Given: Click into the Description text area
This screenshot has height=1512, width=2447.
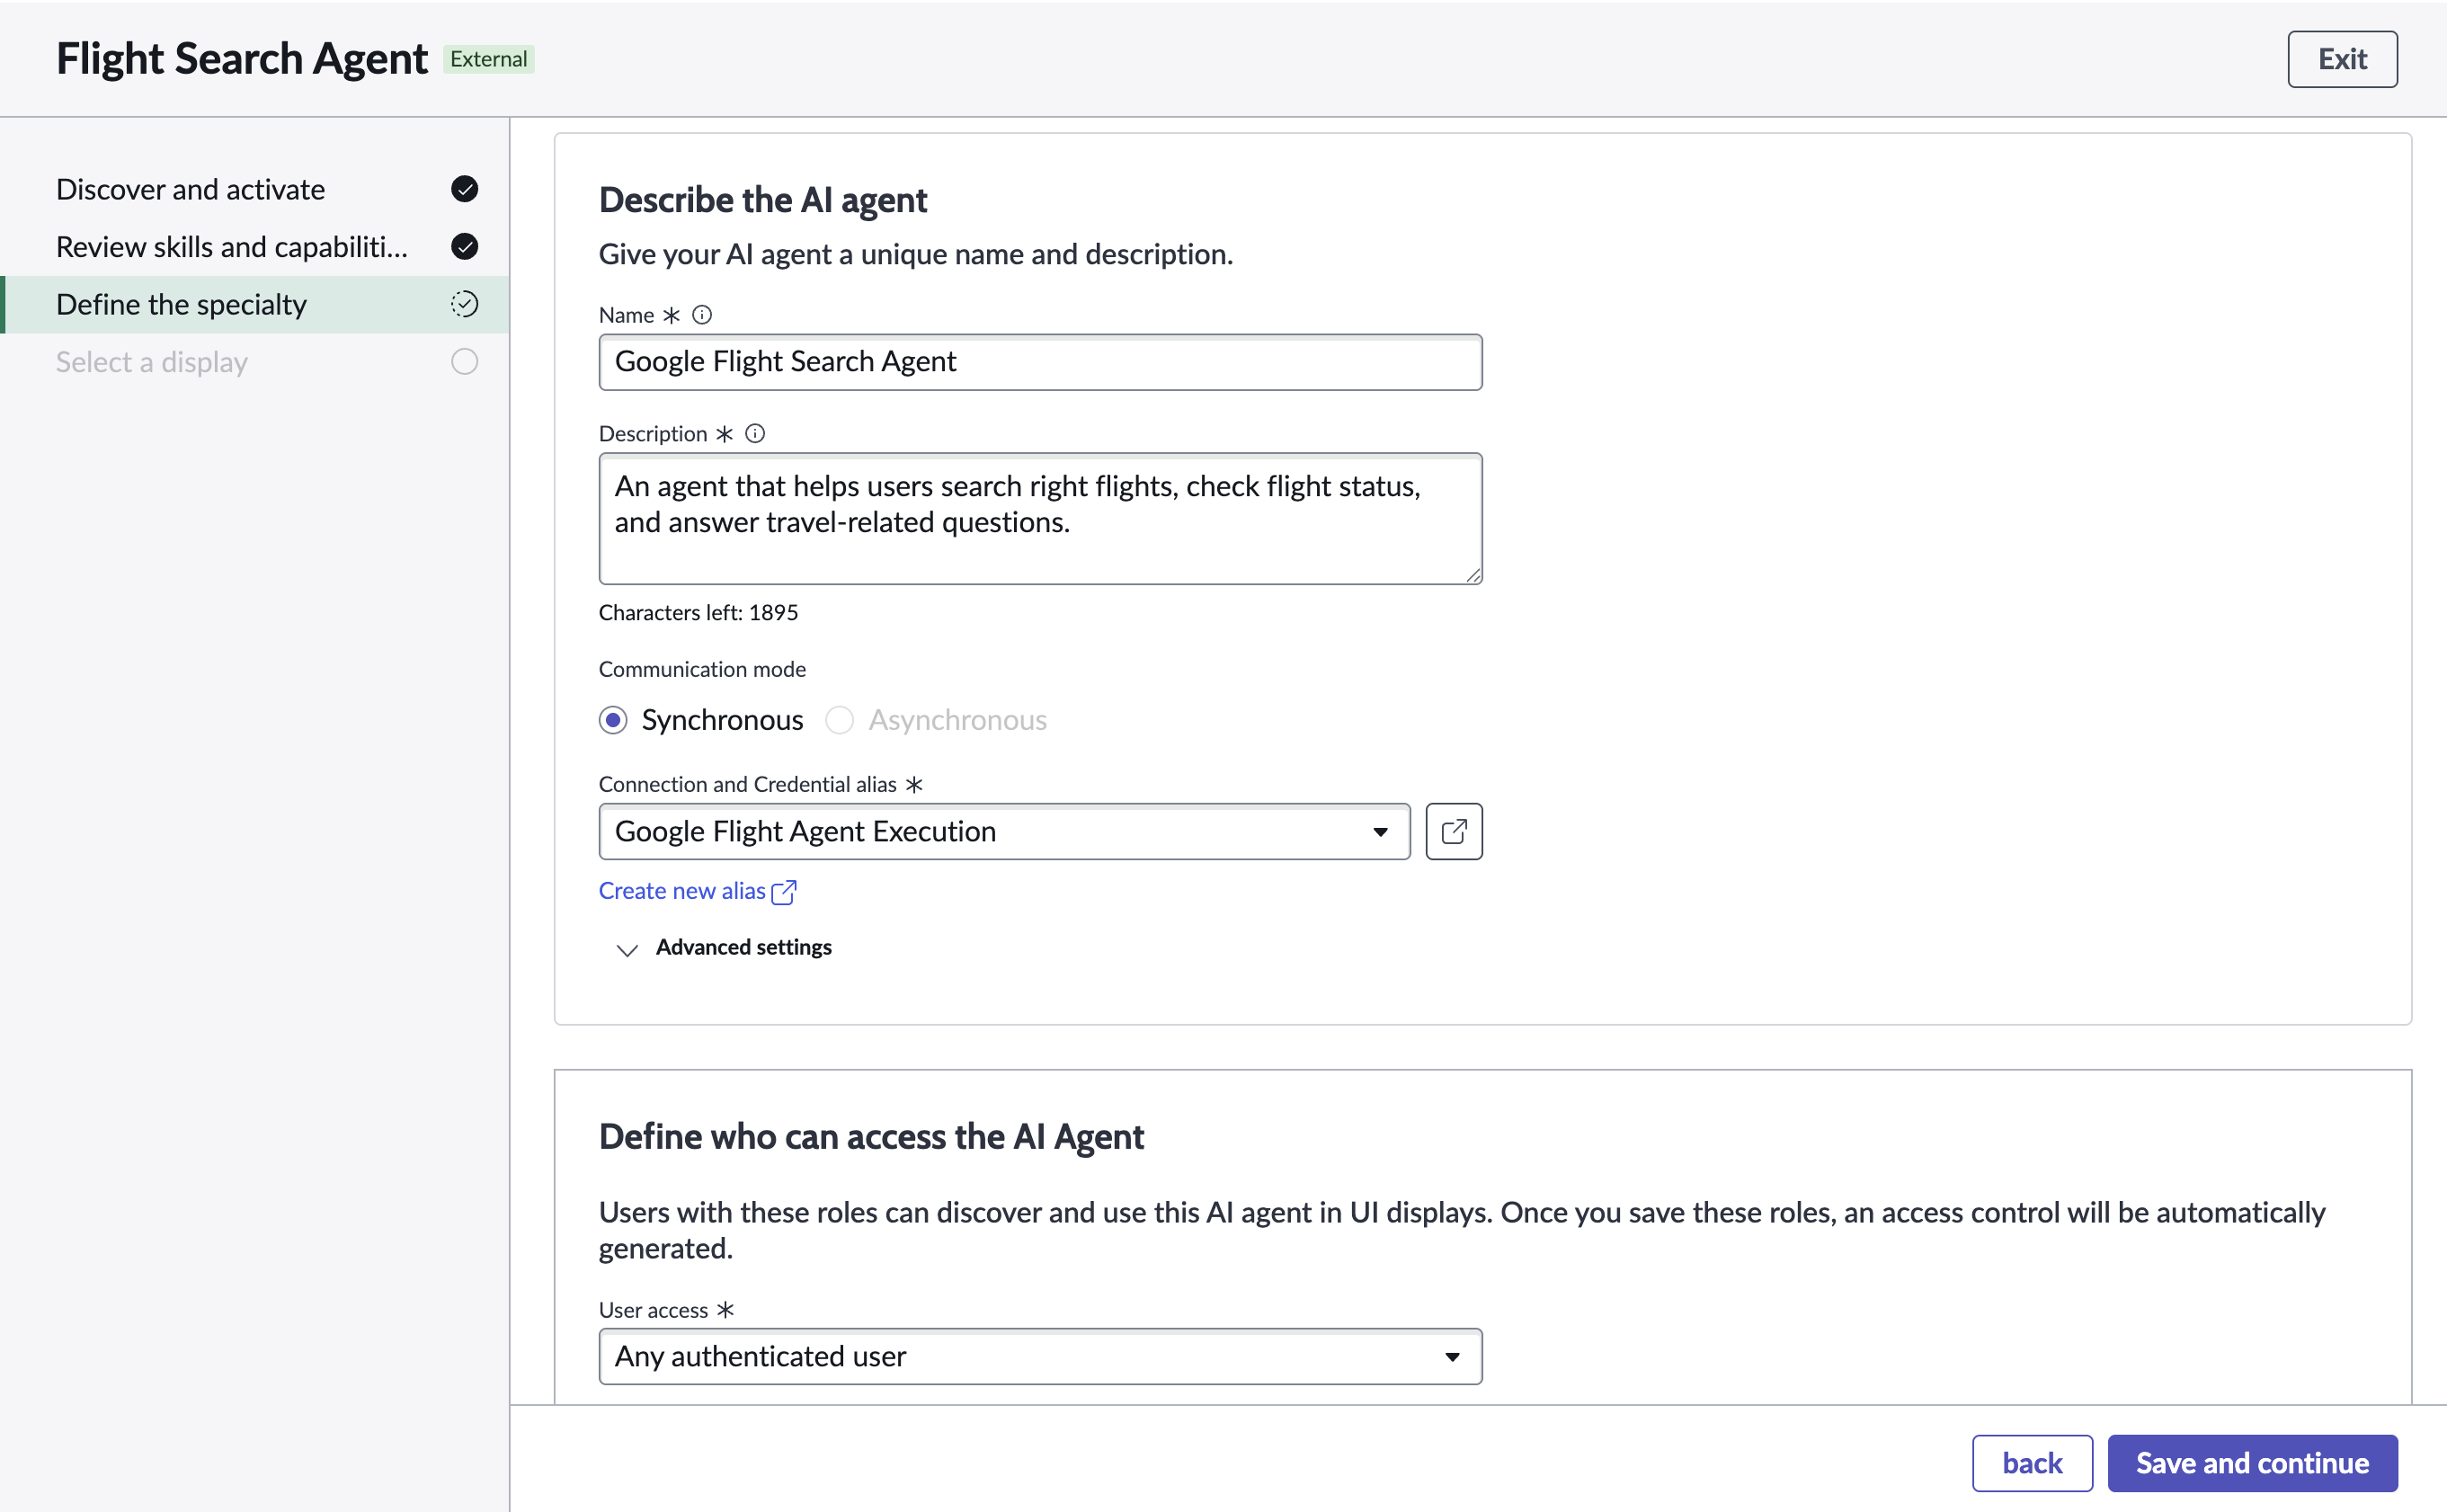Looking at the screenshot, I should (x=1040, y=518).
